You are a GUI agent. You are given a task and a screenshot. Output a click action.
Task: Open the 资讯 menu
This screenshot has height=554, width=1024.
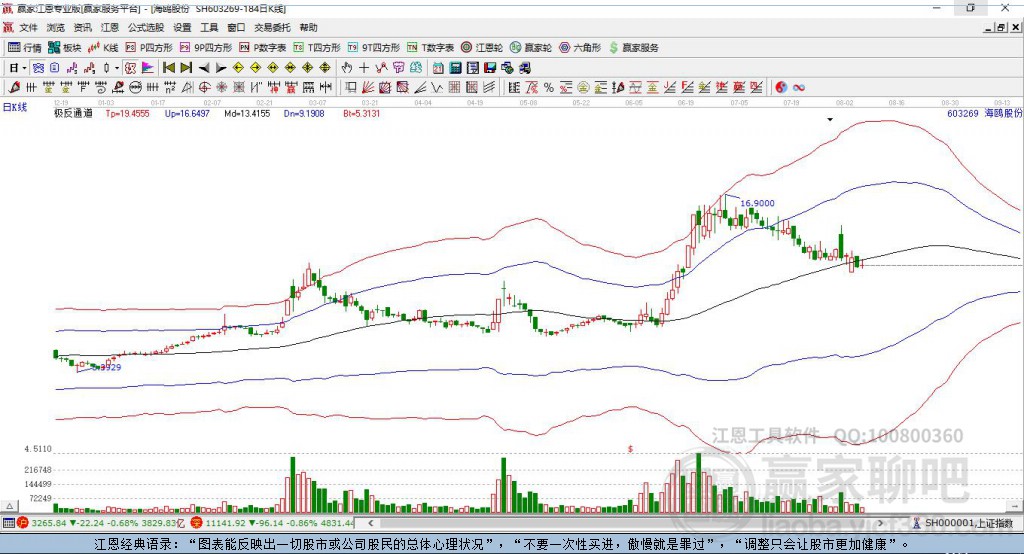point(82,27)
